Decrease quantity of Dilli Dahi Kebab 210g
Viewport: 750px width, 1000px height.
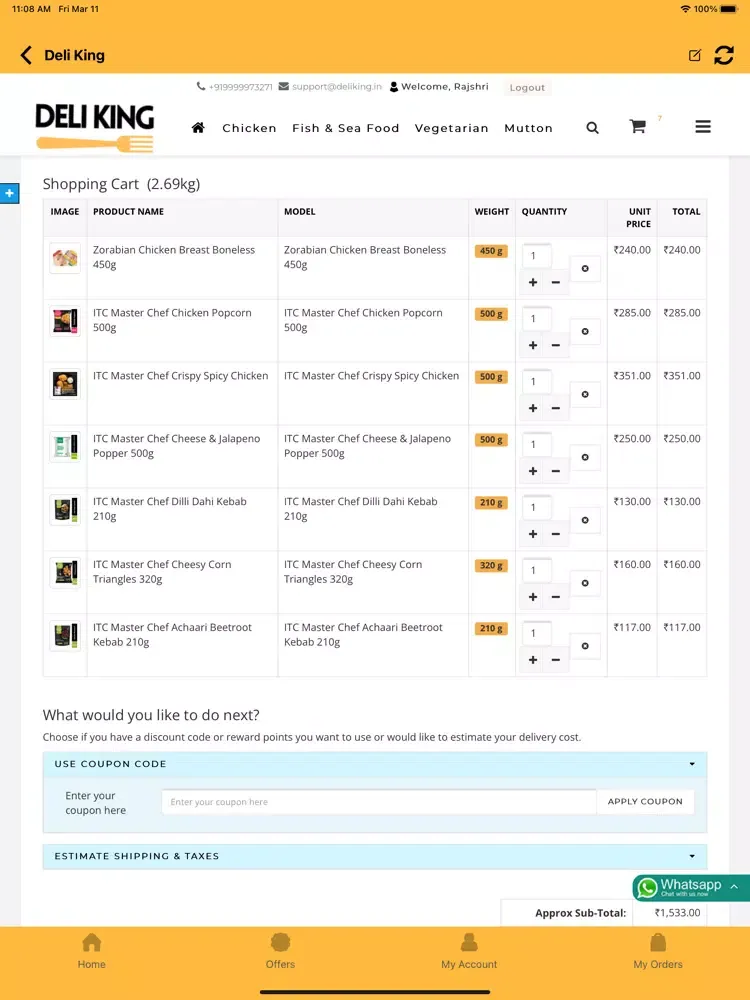555,534
